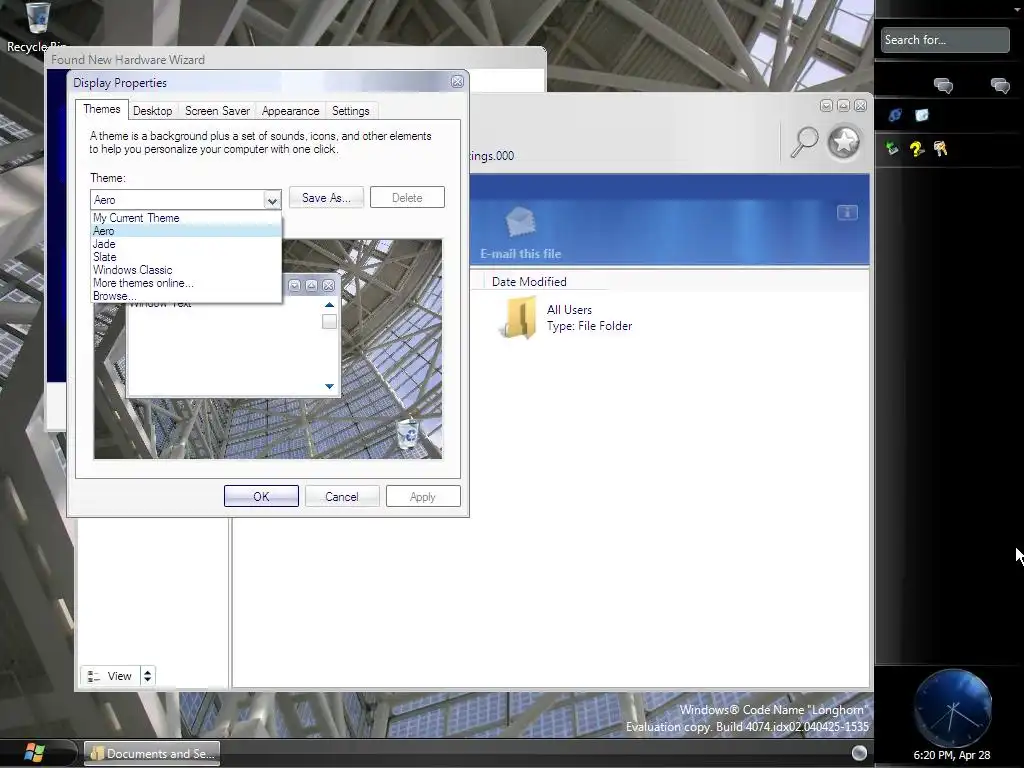This screenshot has width=1024, height=768.
Task: Switch to the Screen Saver tab
Action: click(217, 111)
